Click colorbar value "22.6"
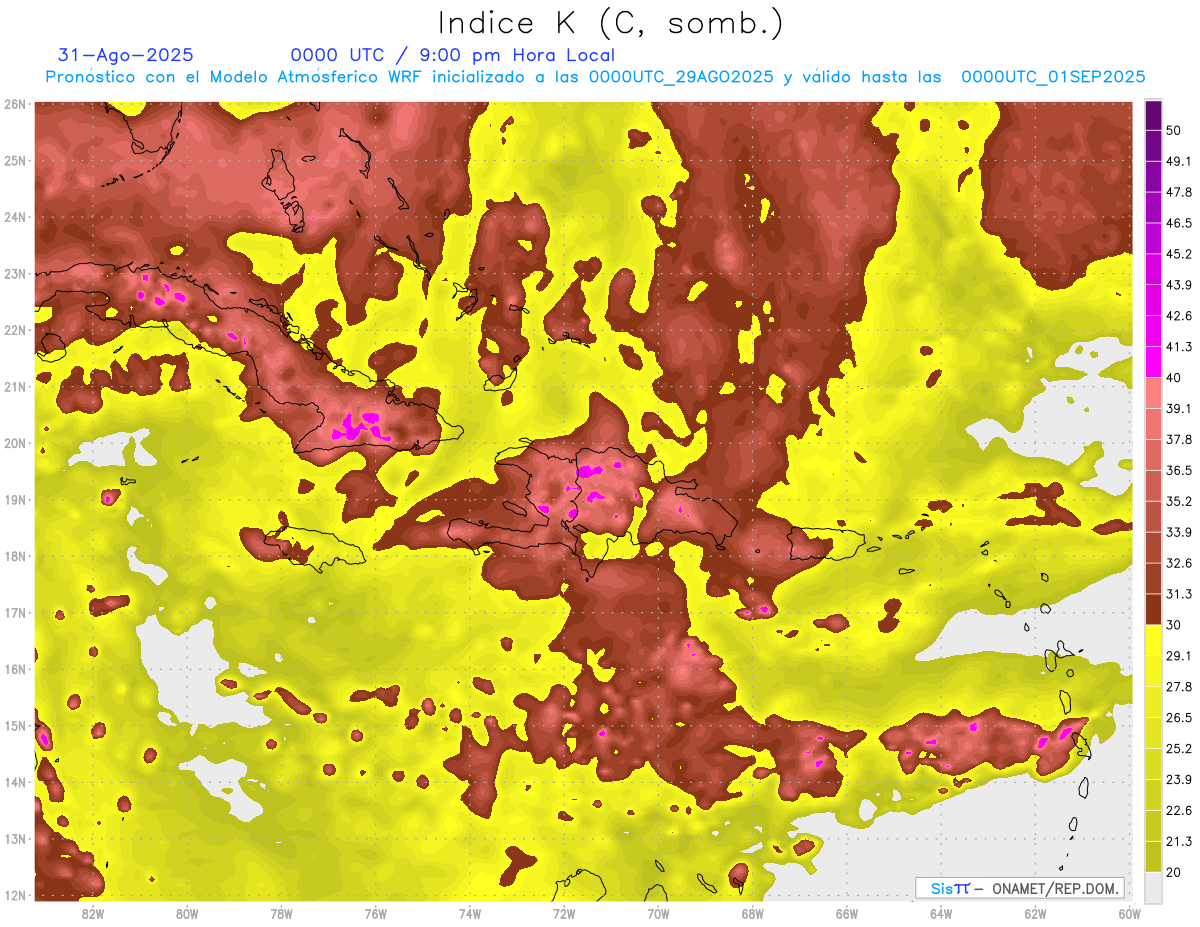Image resolution: width=1200 pixels, height=927 pixels. coord(1179,810)
